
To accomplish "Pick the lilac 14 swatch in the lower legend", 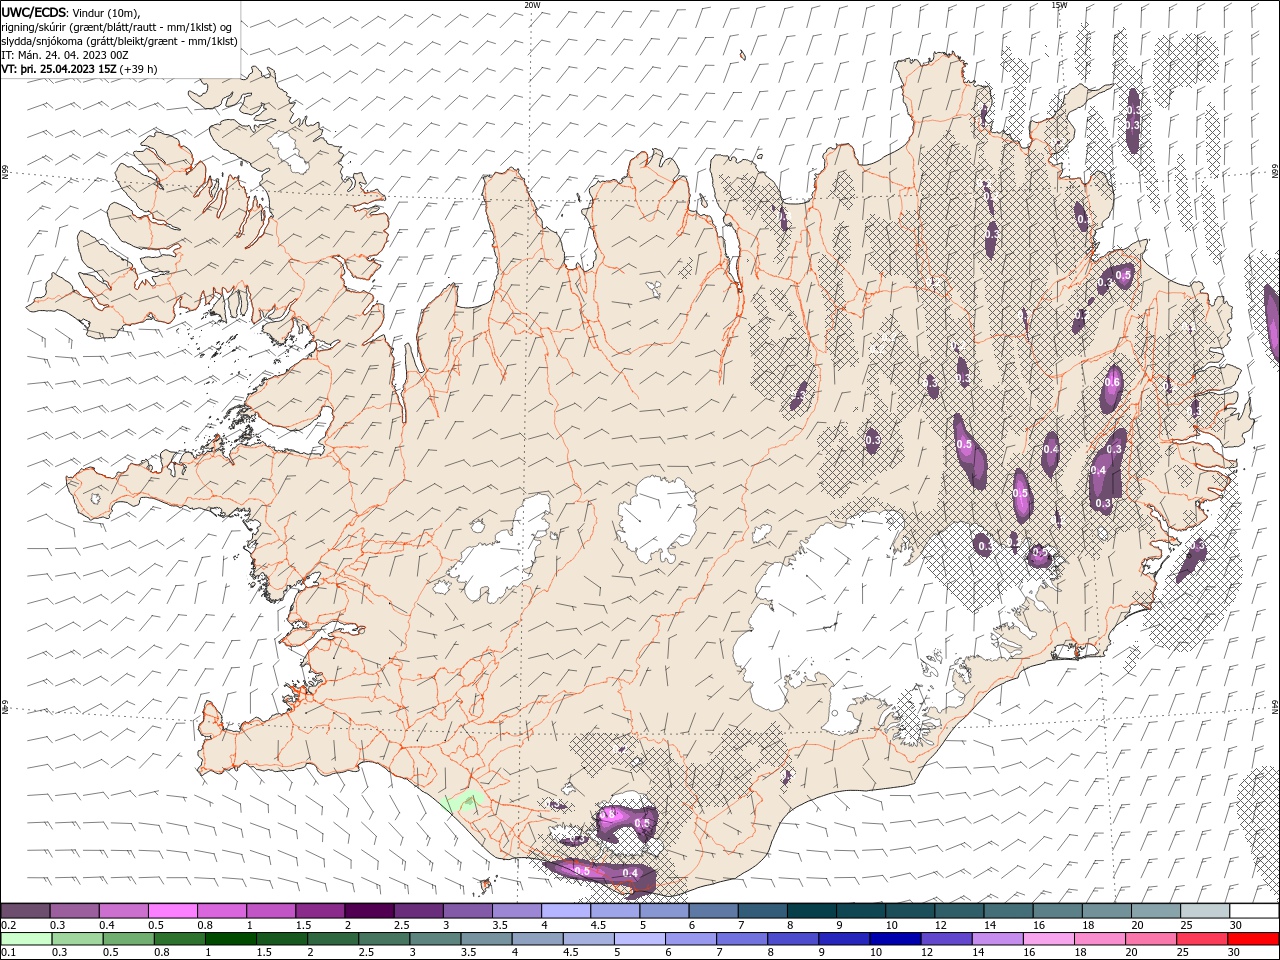I will pos(998,939).
